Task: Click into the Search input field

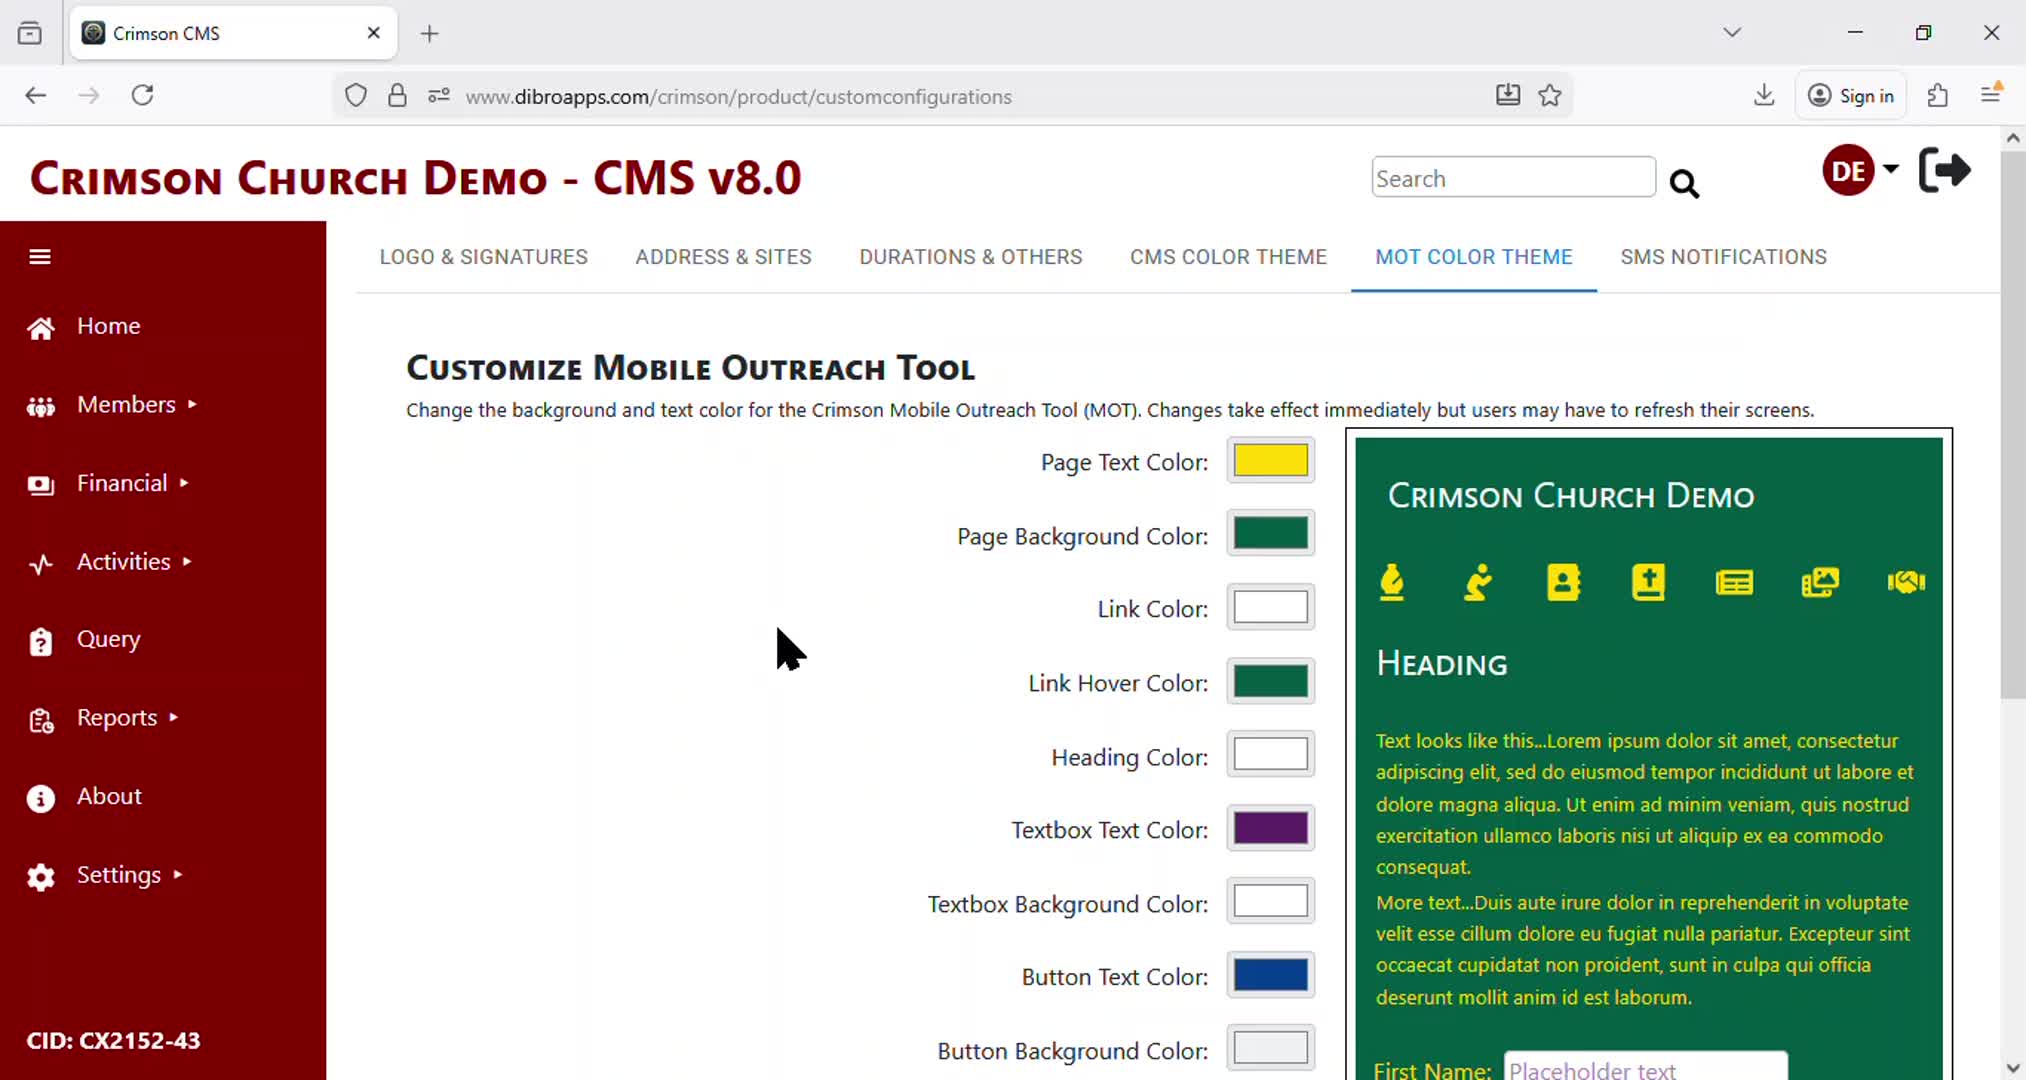Action: [x=1512, y=178]
